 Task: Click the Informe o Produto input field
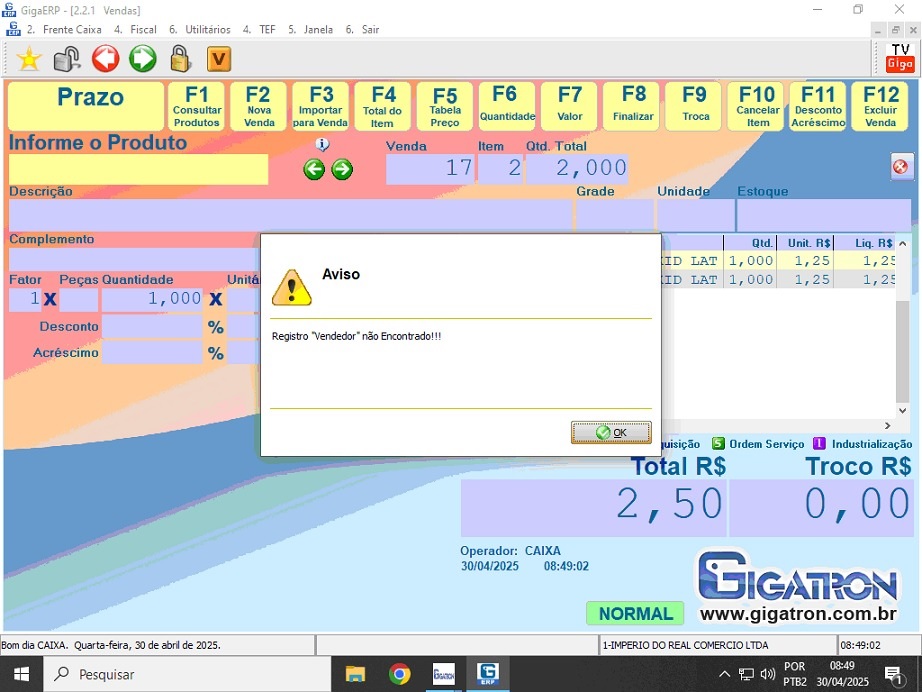139,169
